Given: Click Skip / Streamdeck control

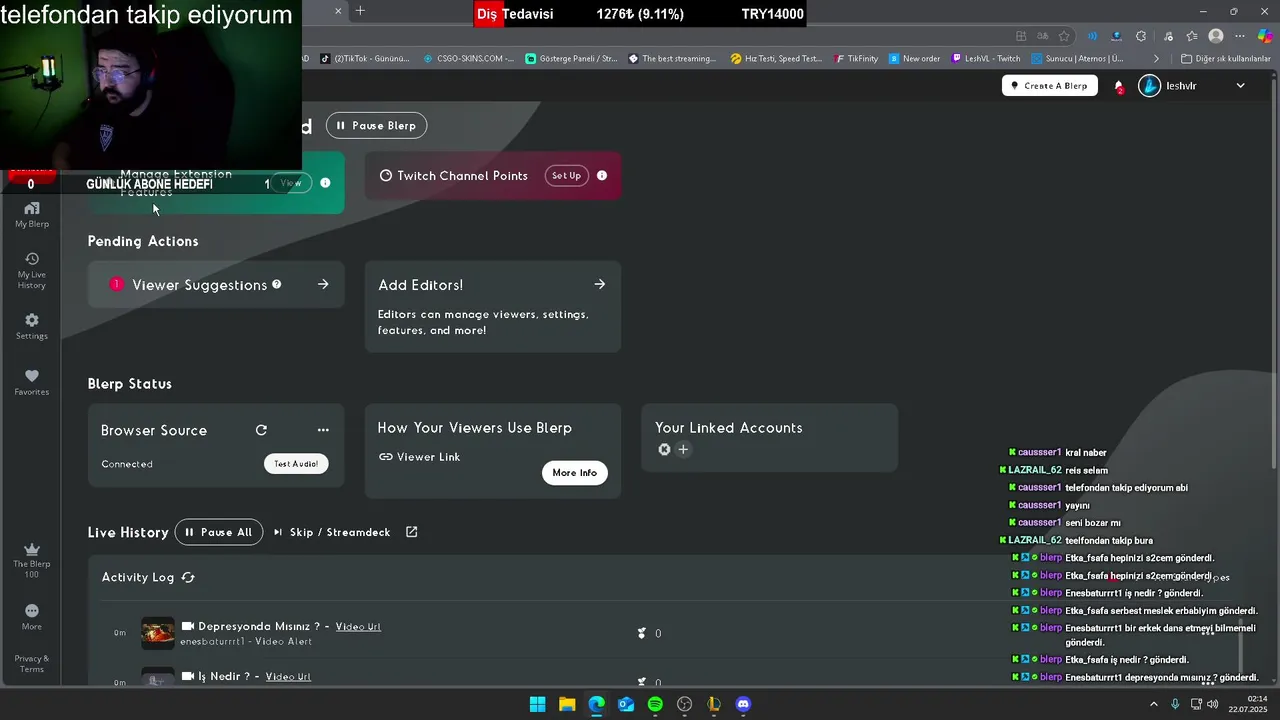Looking at the screenshot, I should 332,532.
